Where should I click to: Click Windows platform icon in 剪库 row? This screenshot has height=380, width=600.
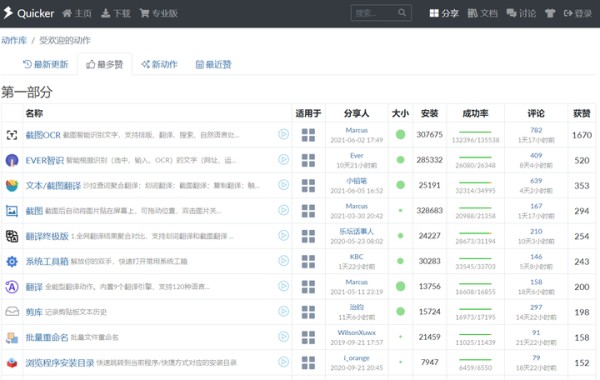pos(308,312)
